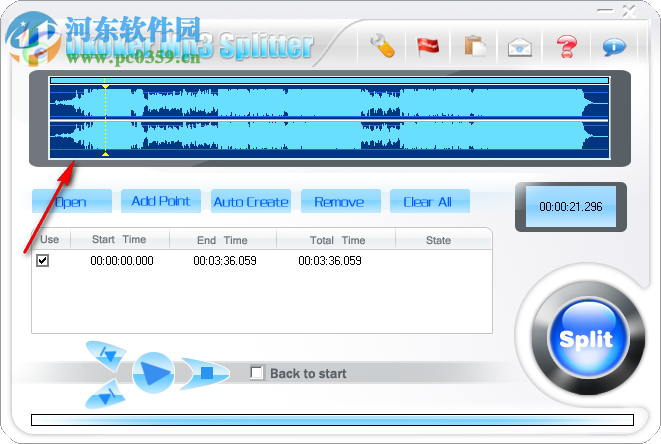The height and width of the screenshot is (444, 661).
Task: Click the 00:00:21.296 time display
Action: [x=571, y=207]
